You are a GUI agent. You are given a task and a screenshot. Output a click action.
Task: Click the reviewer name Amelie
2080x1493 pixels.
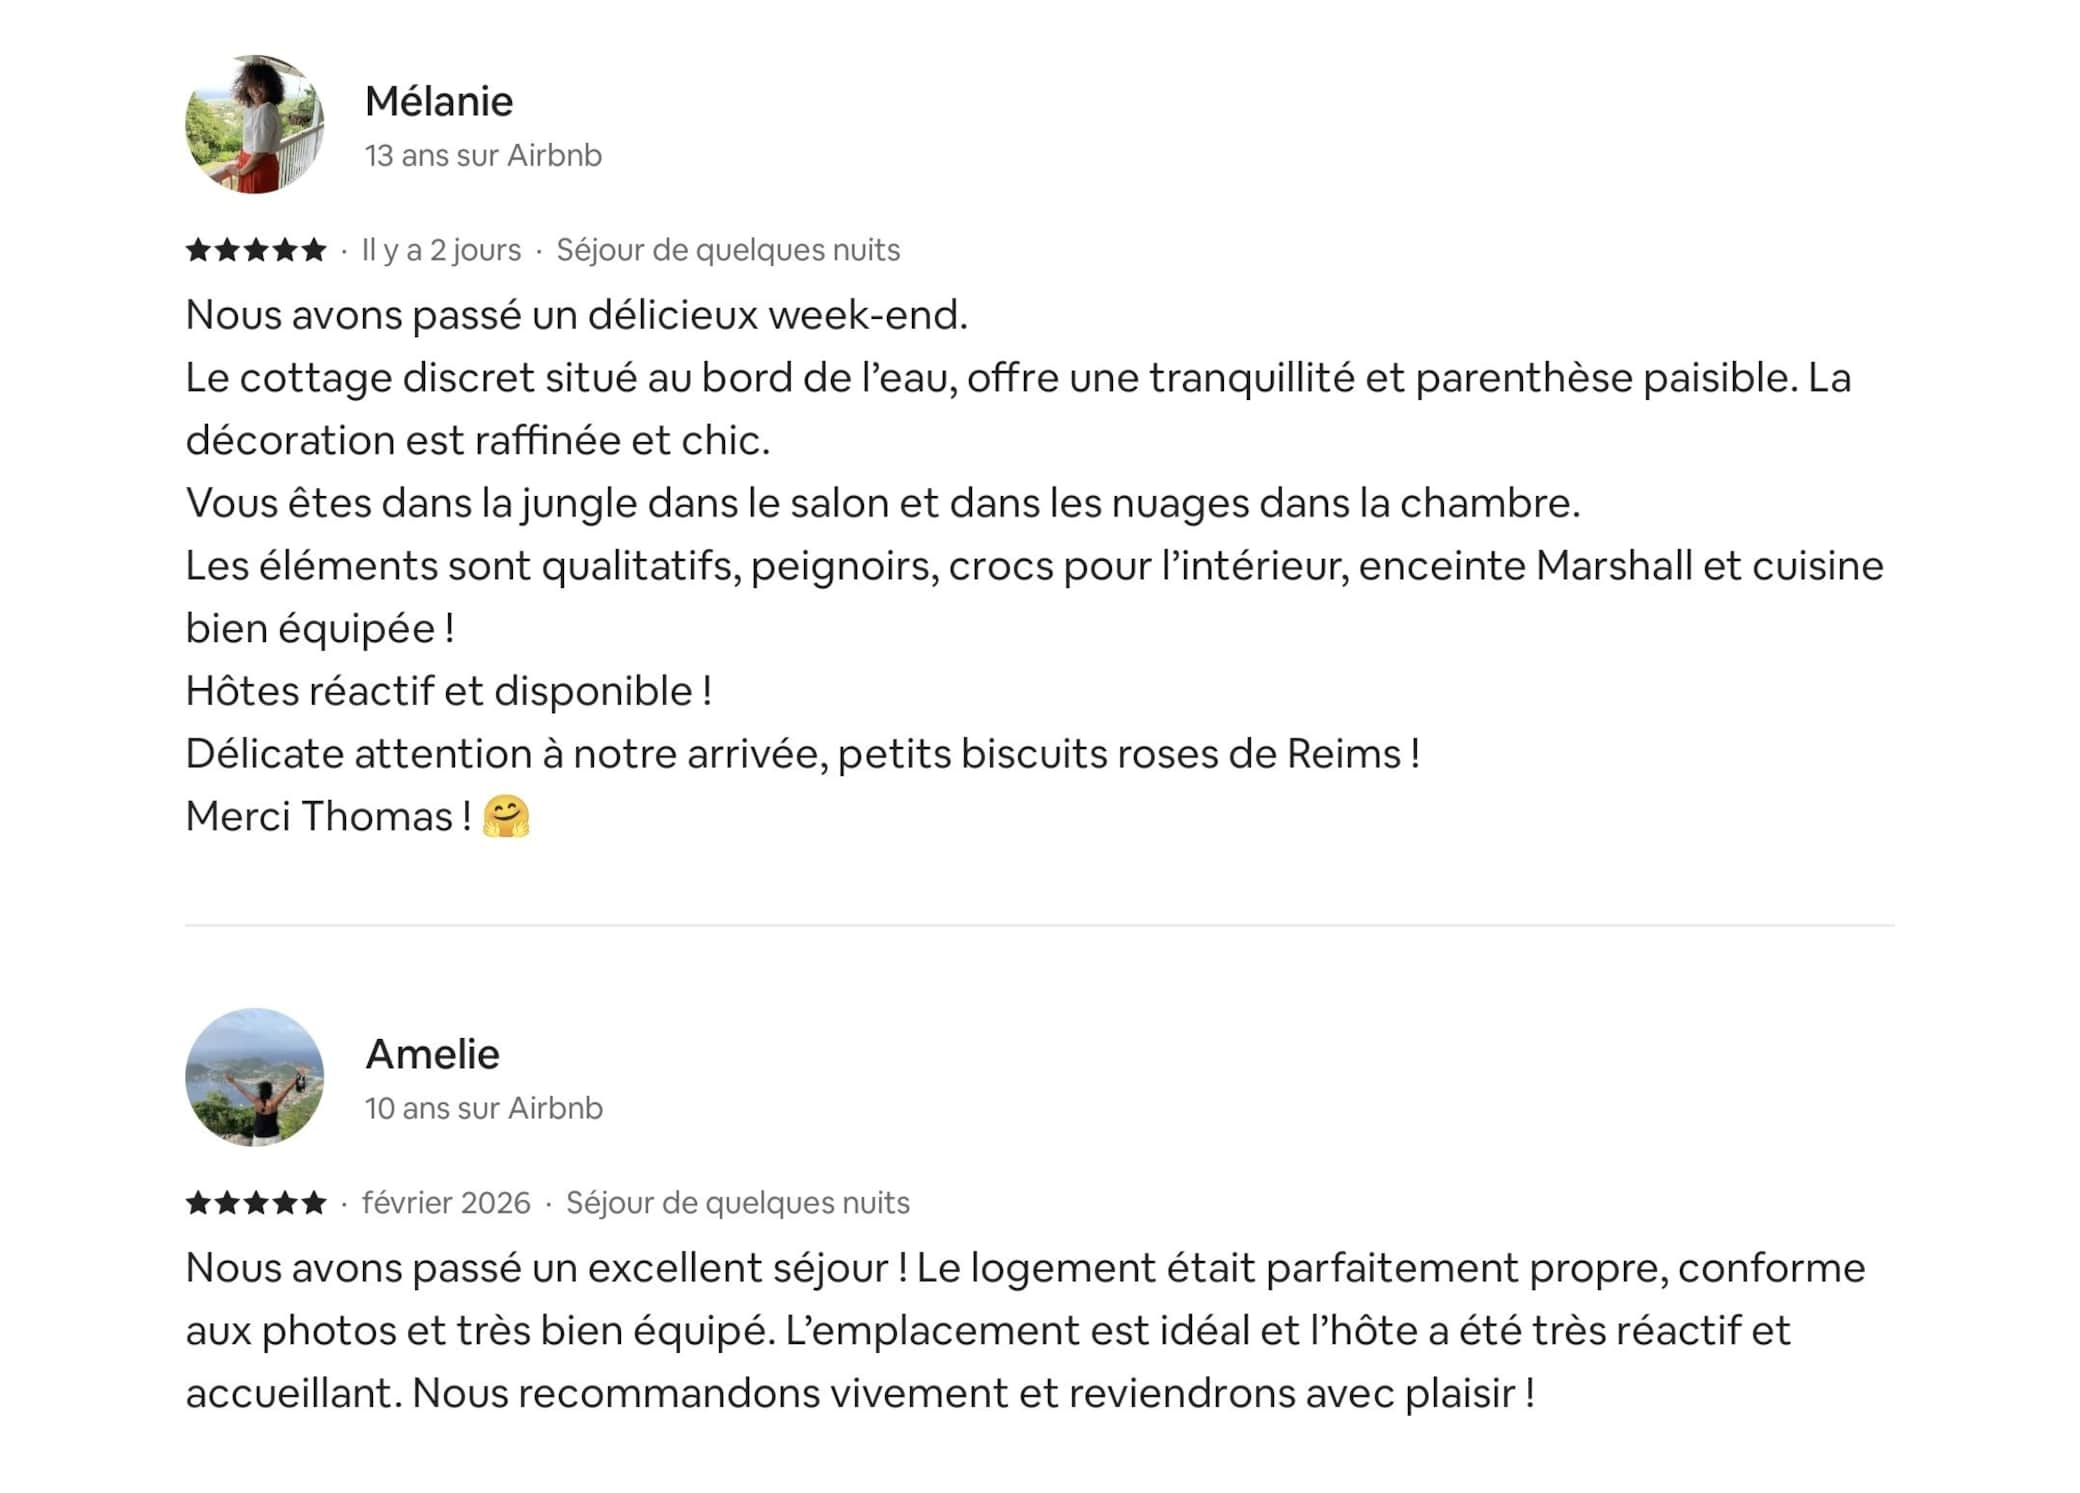click(x=432, y=1055)
